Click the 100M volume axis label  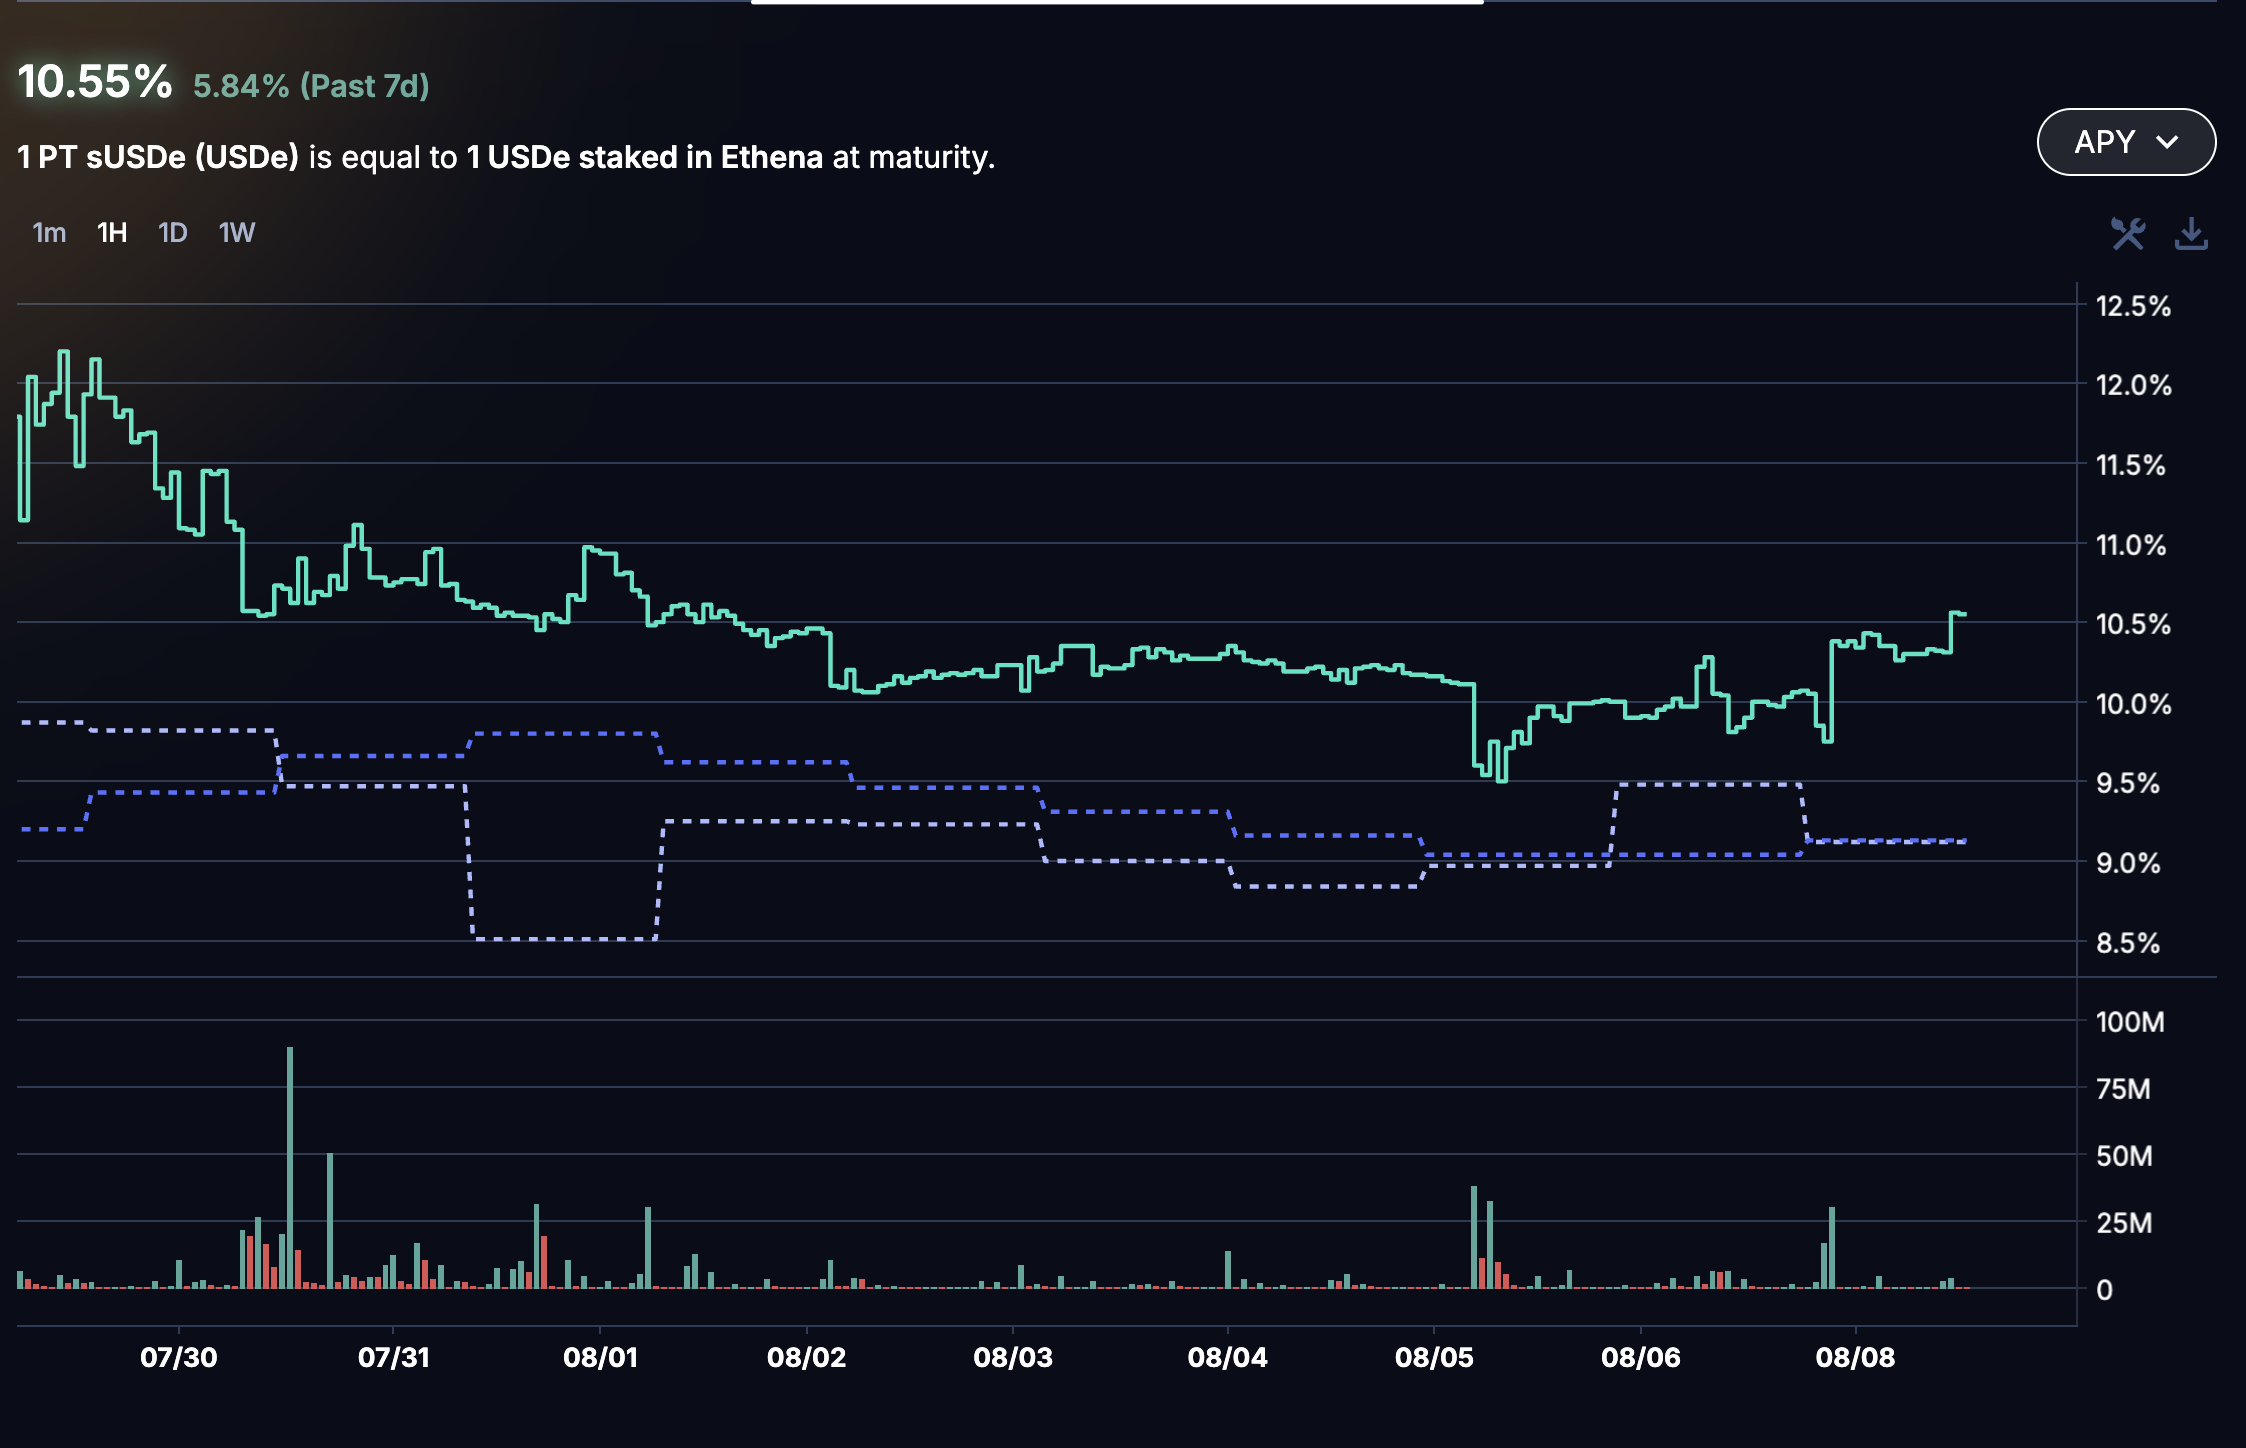pos(2130,1022)
